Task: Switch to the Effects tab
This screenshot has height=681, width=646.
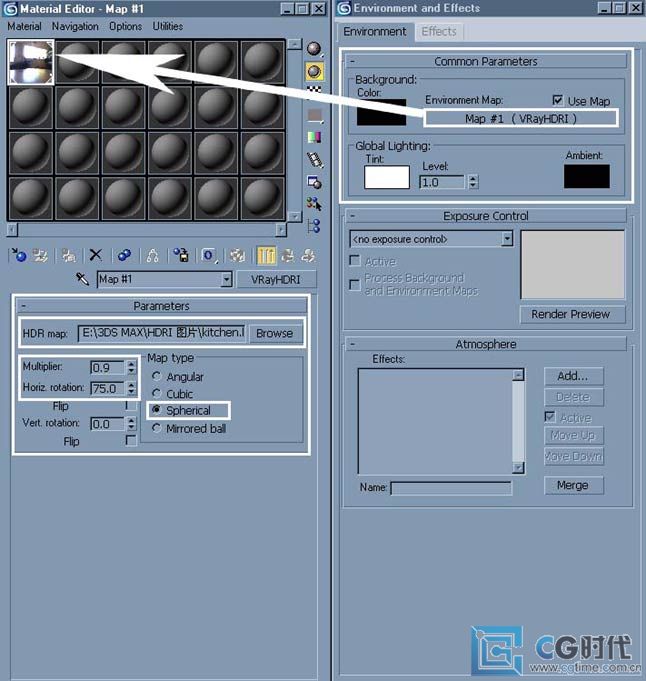Action: coord(439,31)
